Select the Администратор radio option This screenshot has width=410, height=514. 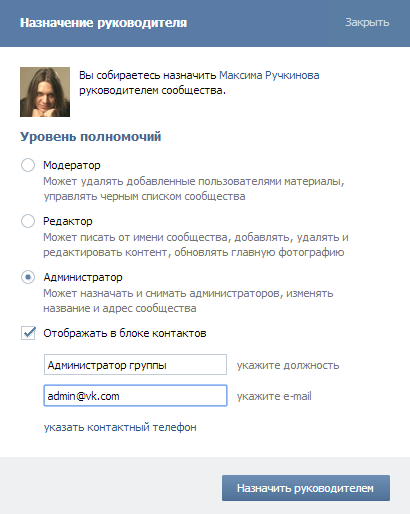pos(28,277)
